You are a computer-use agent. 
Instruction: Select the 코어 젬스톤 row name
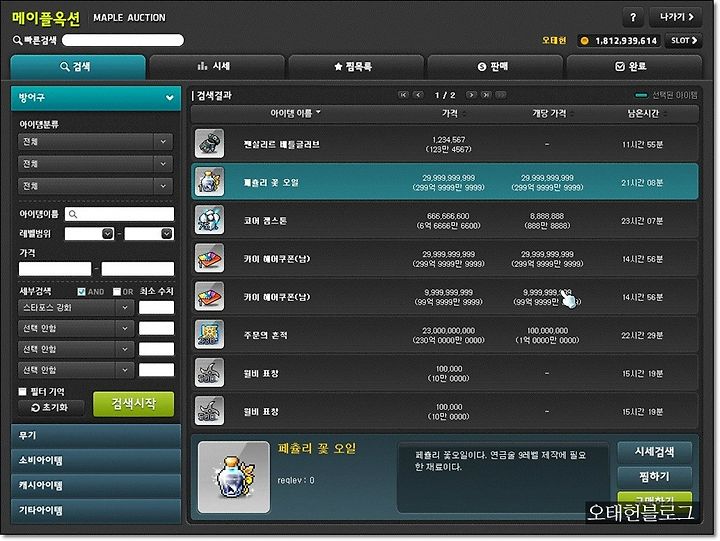click(x=265, y=221)
